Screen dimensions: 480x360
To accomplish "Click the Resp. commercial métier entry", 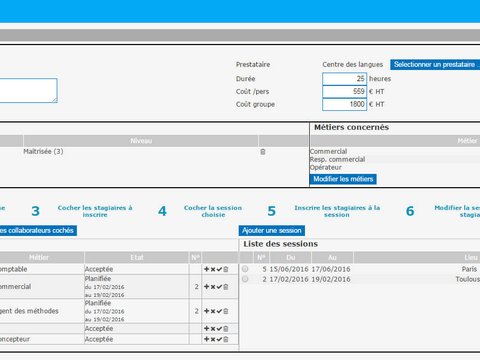I will pyautogui.click(x=337, y=159).
